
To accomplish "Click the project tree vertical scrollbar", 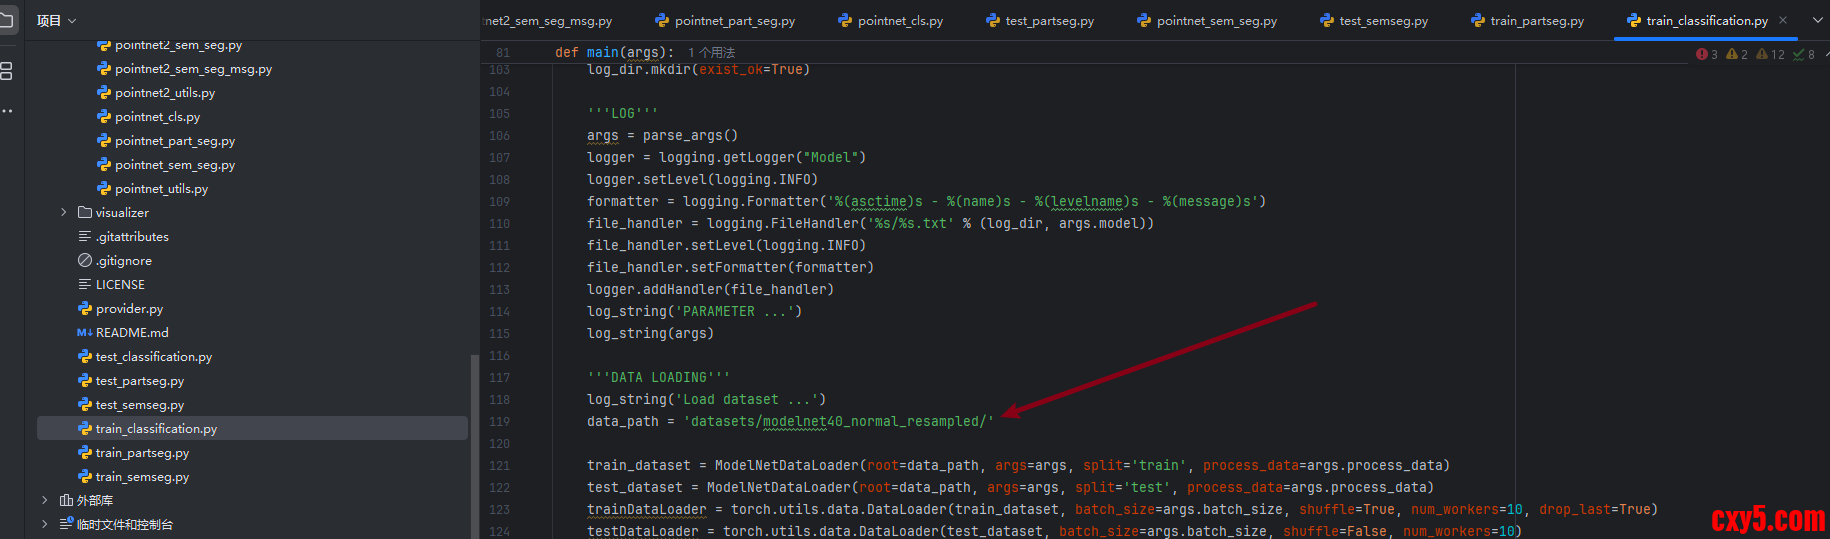I will [475, 440].
